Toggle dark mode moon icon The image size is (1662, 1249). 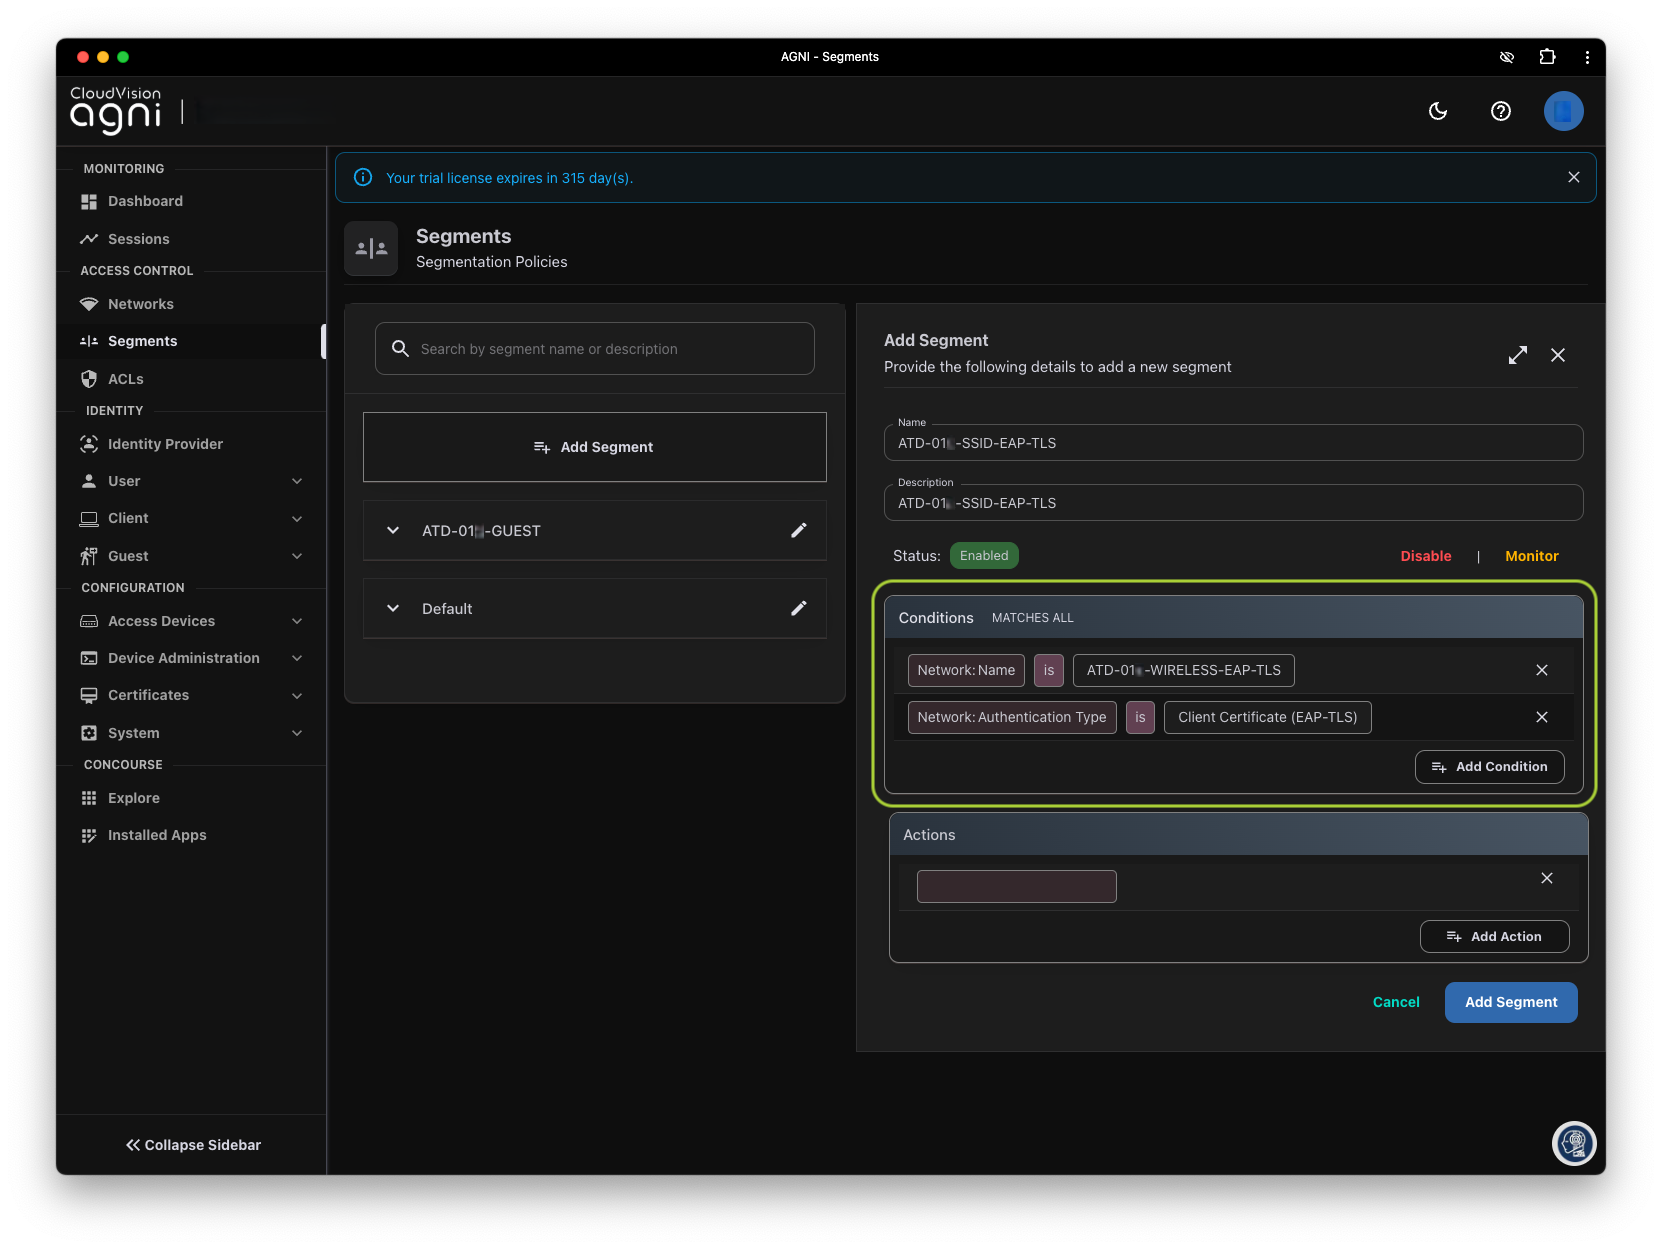coord(1438,111)
